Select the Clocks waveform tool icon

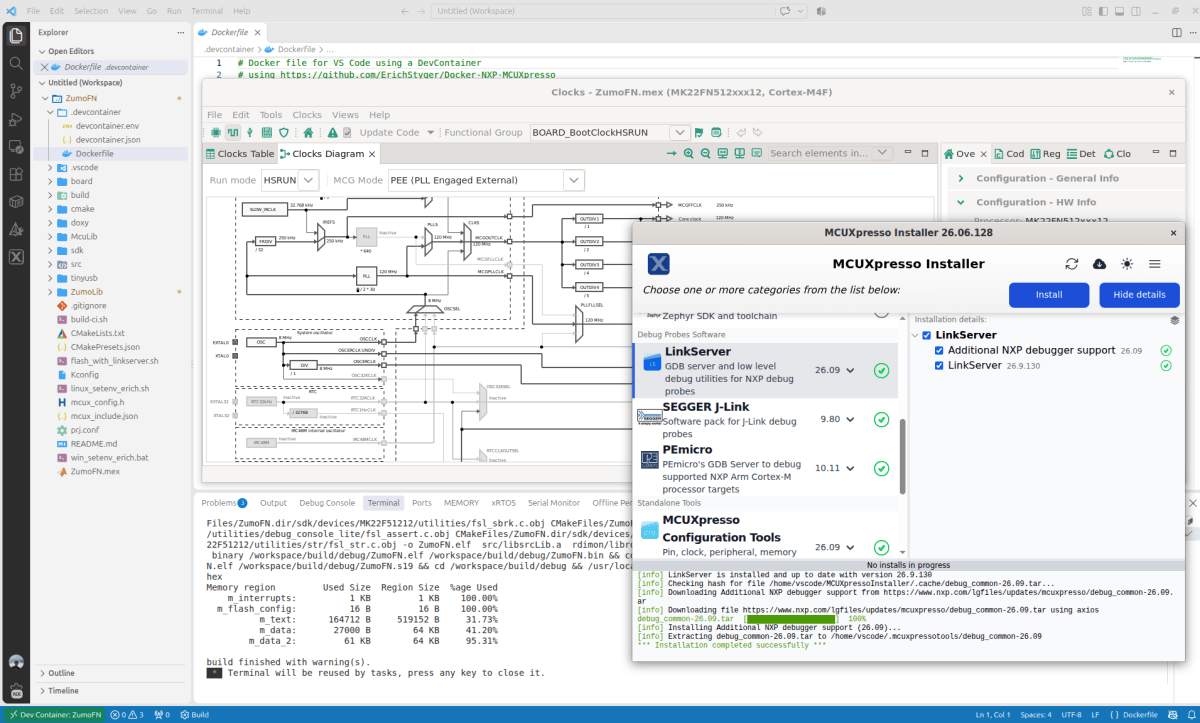[233, 132]
